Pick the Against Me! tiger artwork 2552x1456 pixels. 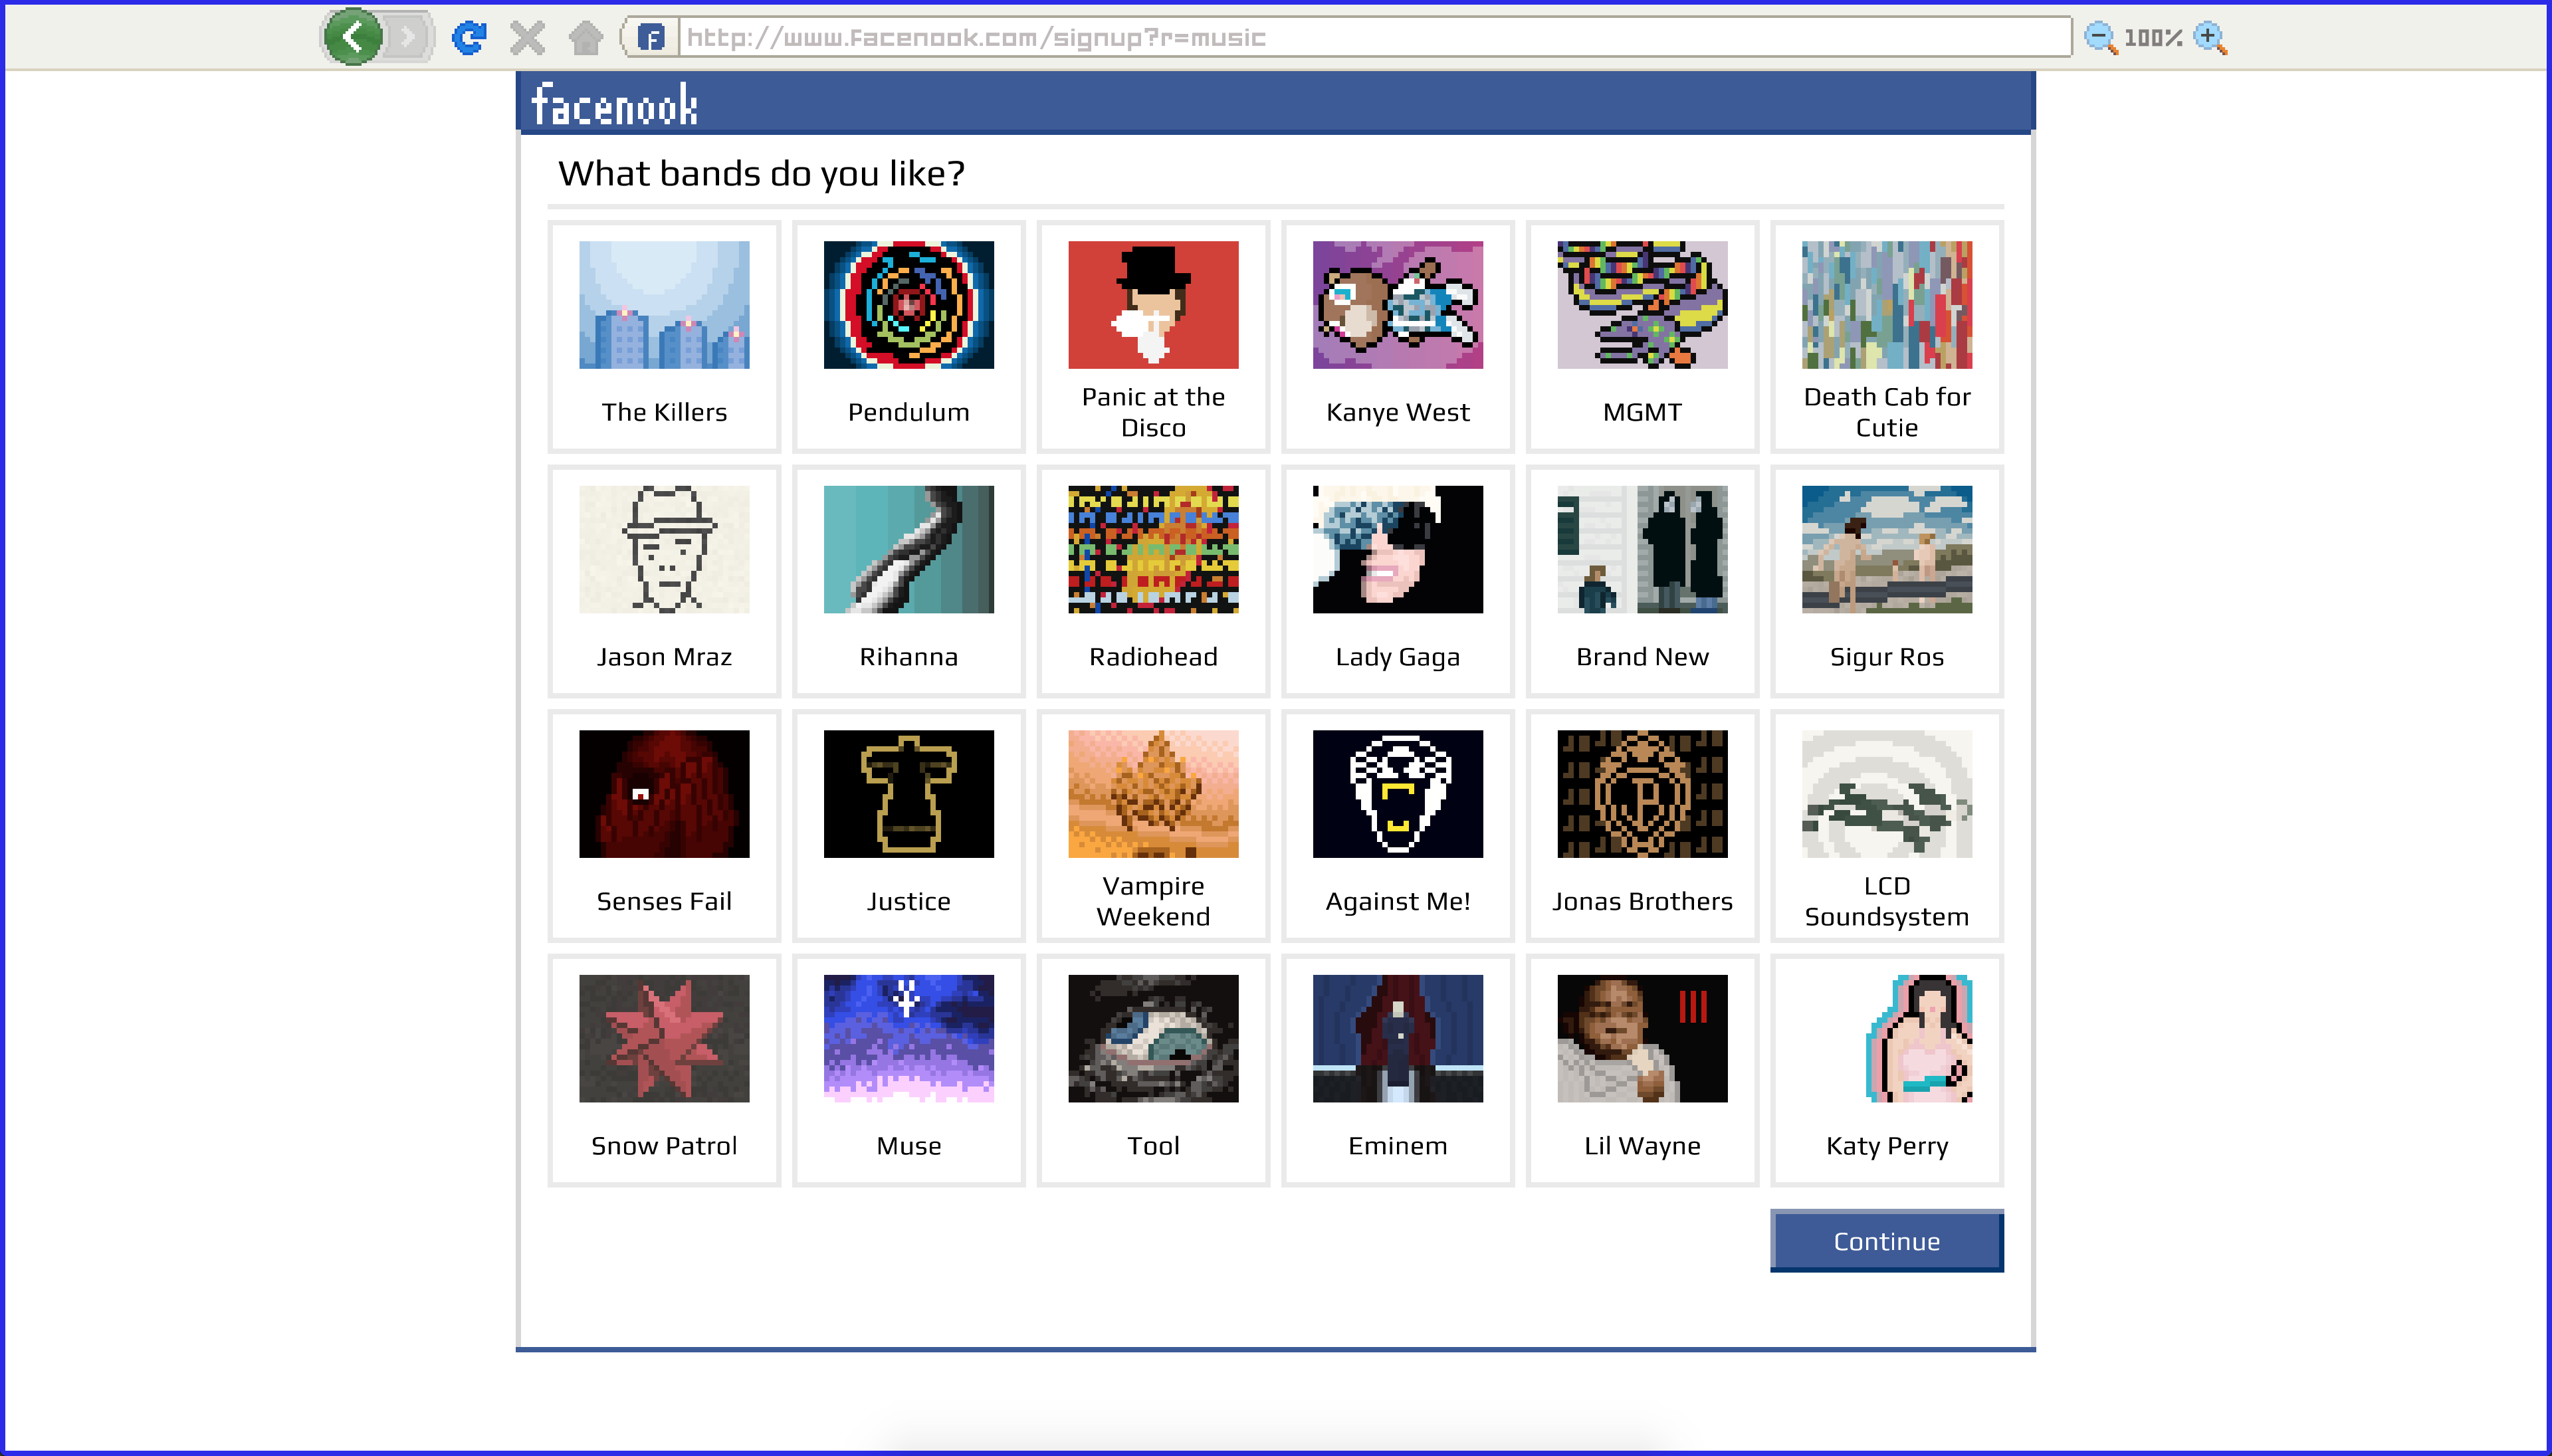pos(1398,794)
